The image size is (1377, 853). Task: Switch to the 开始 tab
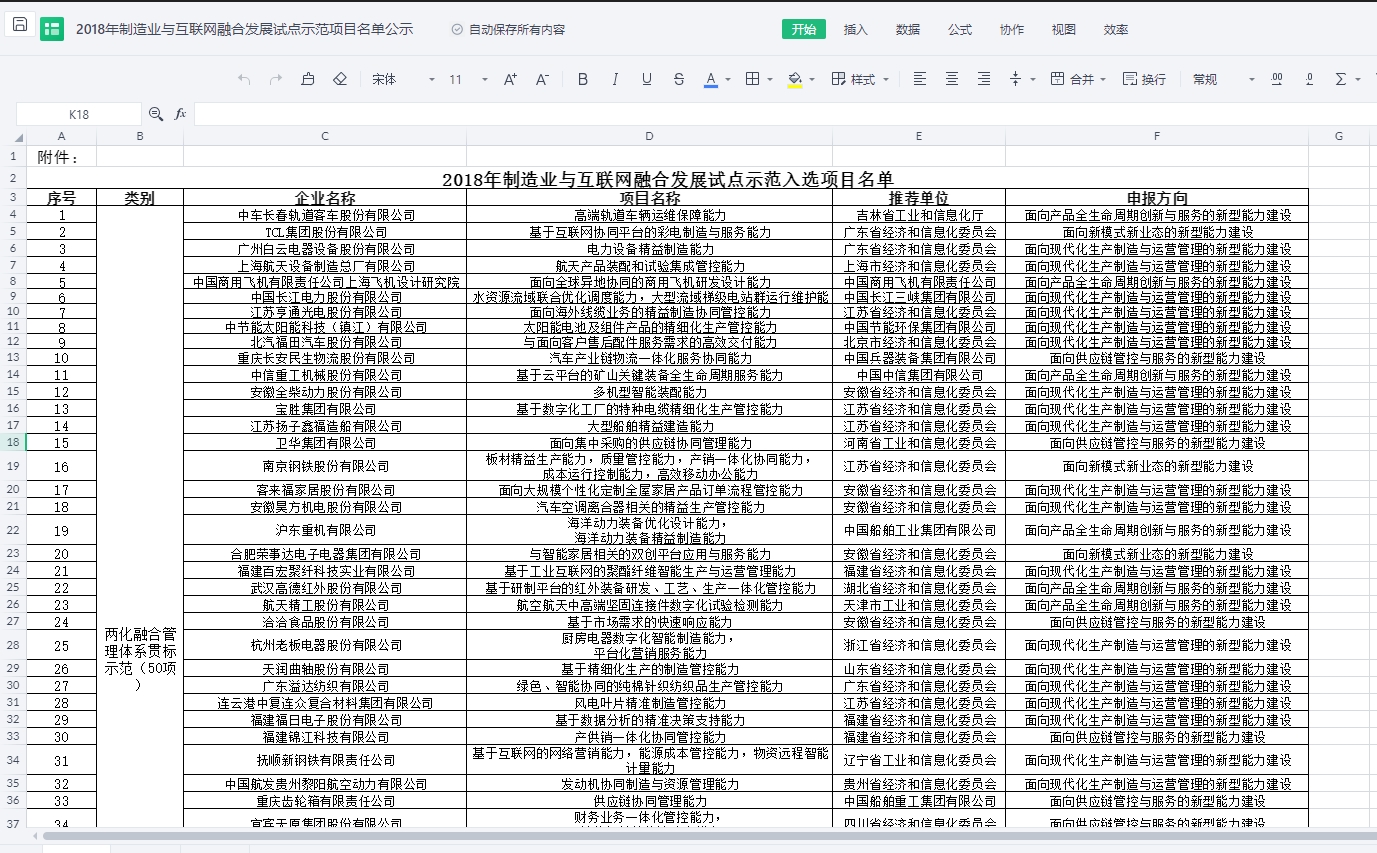(x=804, y=30)
